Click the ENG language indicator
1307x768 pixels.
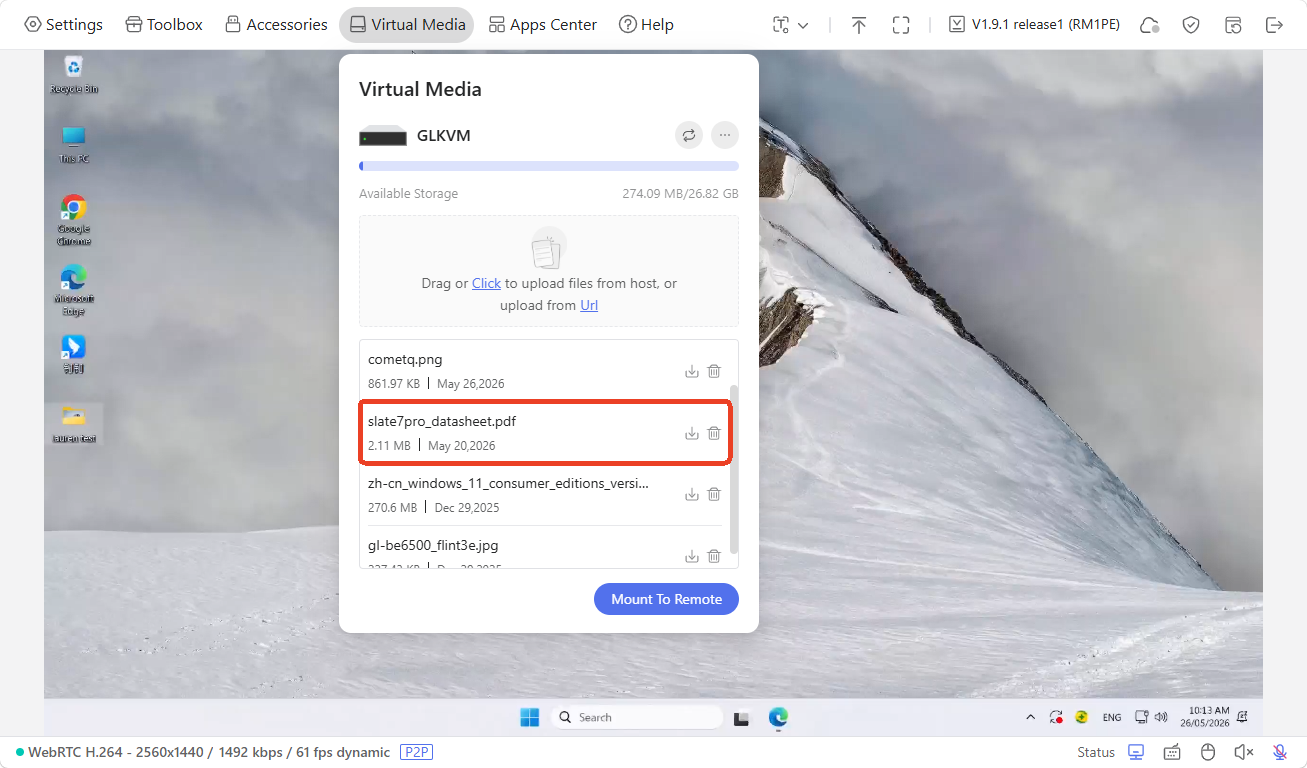(x=1112, y=717)
